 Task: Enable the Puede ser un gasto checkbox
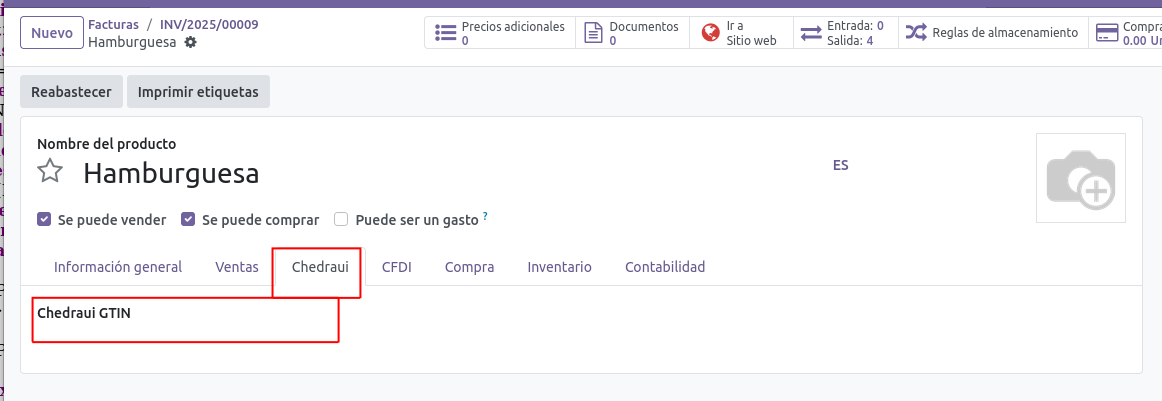[341, 219]
